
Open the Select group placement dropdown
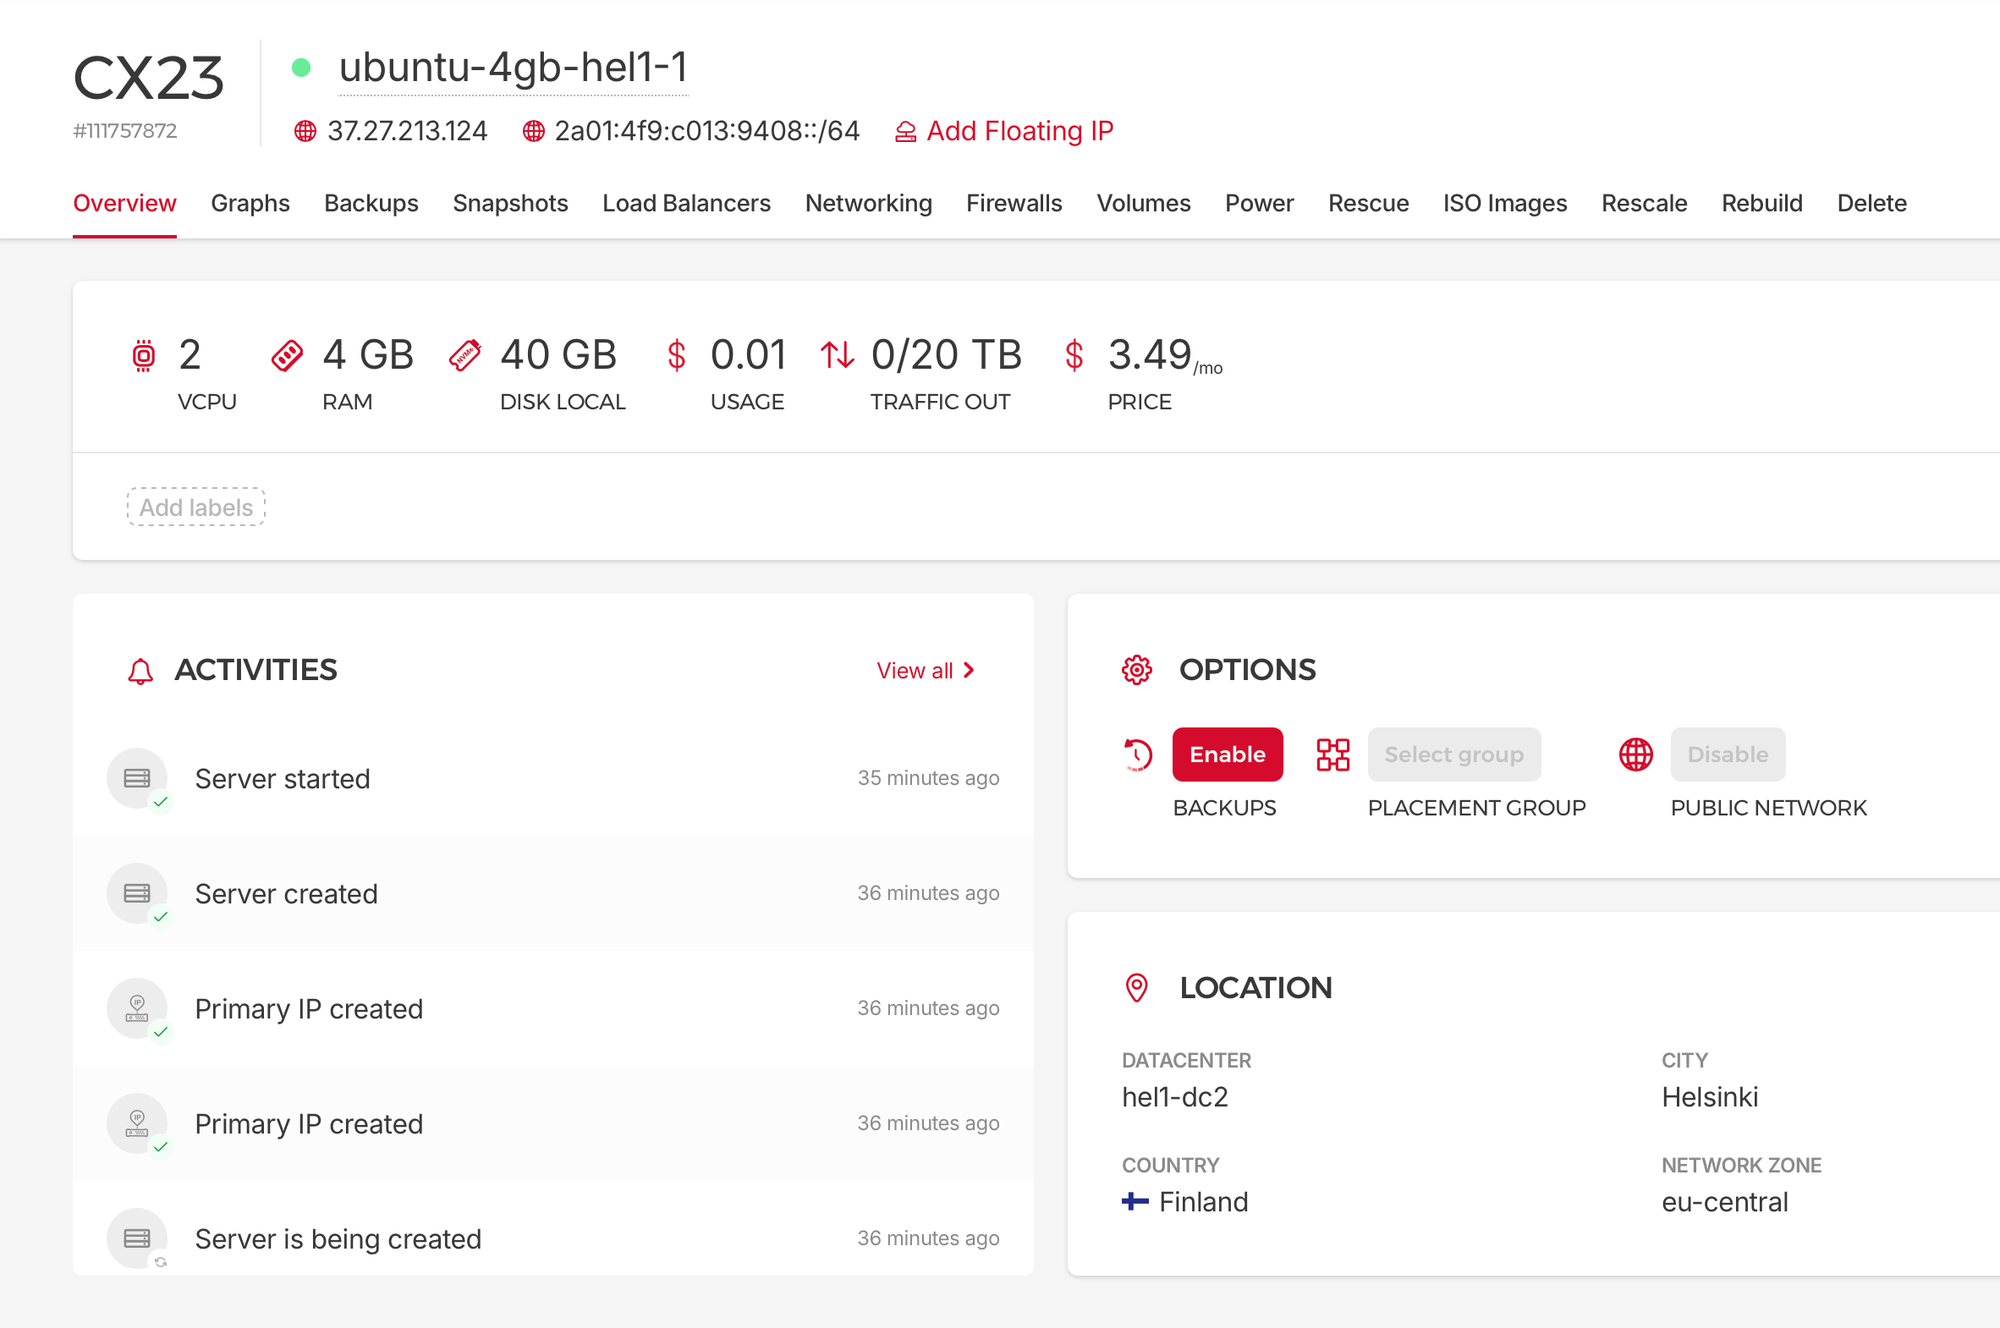coord(1453,754)
